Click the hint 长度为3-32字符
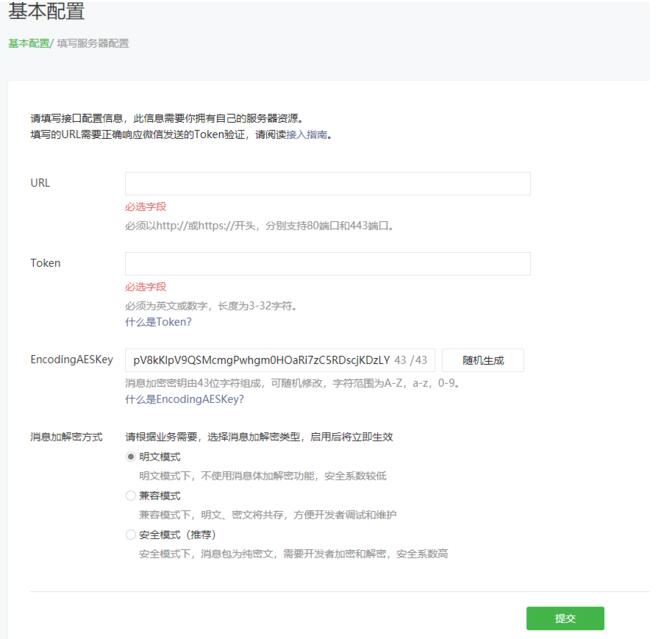This screenshot has height=639, width=663. coord(211,306)
